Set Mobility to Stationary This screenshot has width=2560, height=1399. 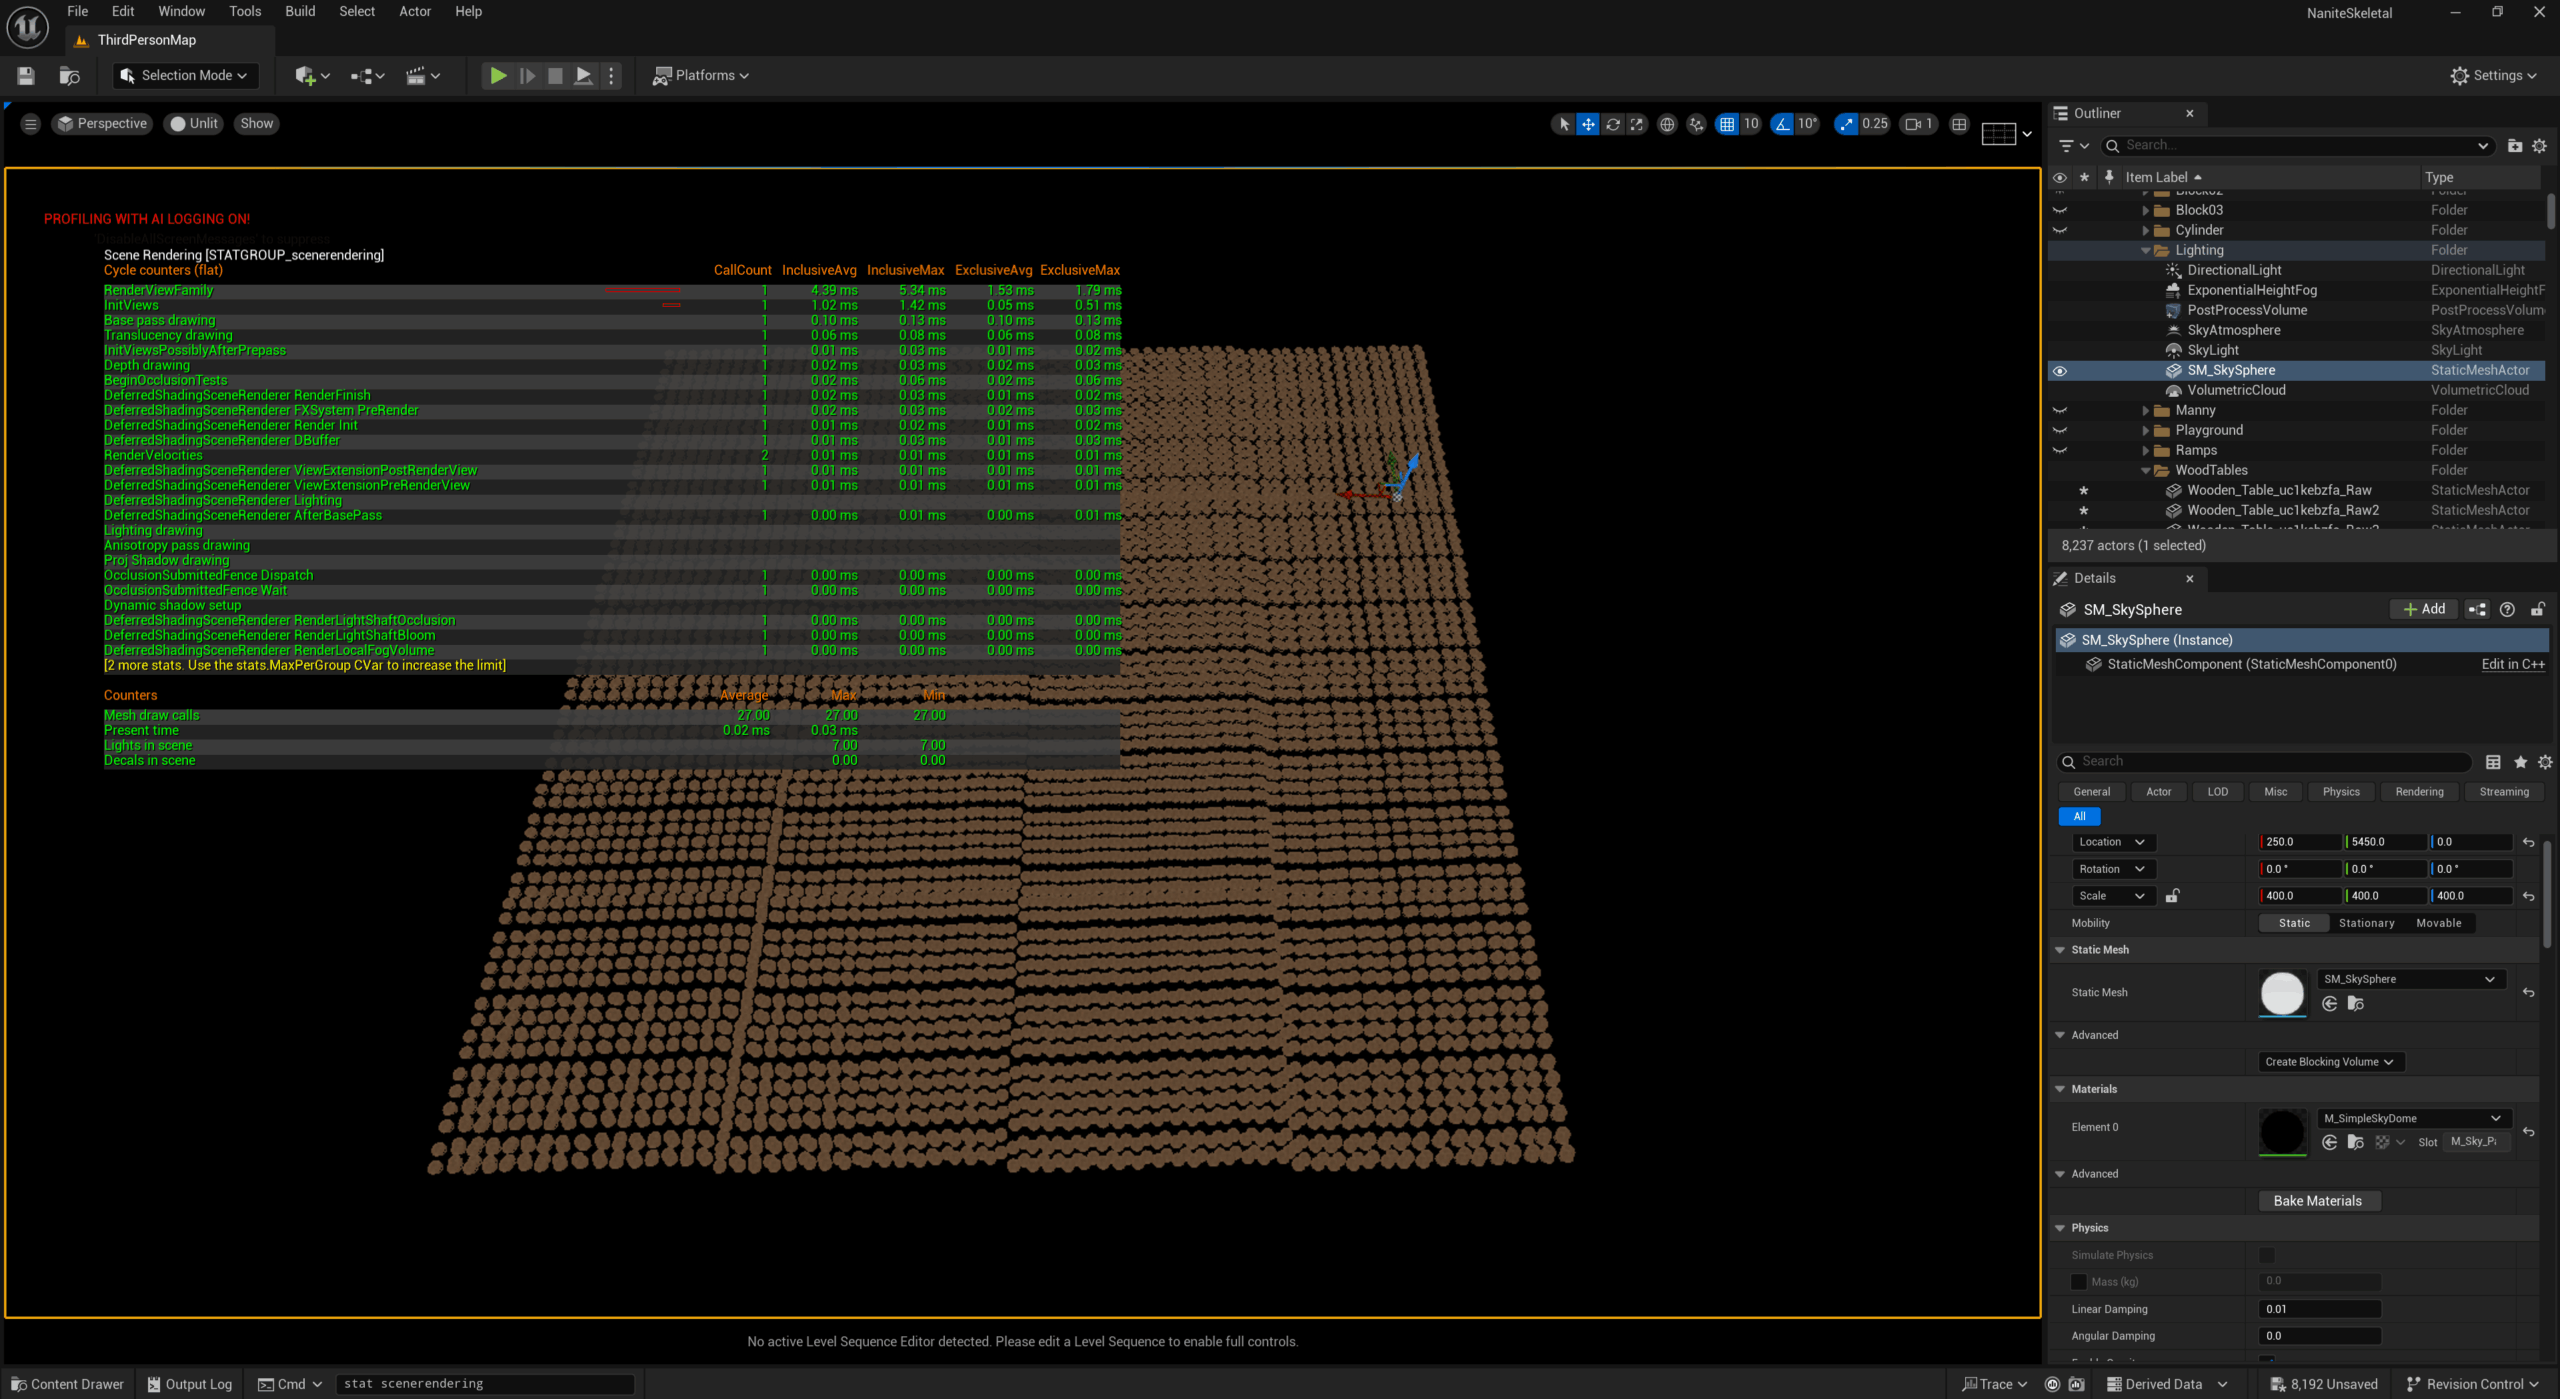coord(2366,923)
